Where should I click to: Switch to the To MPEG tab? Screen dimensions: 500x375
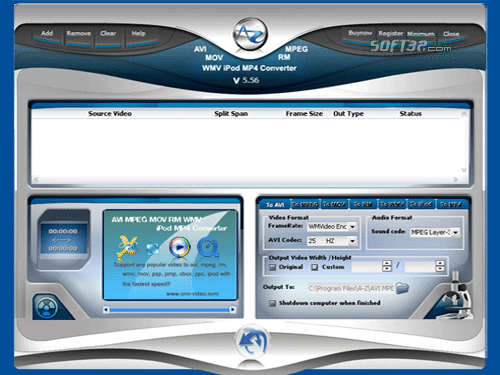click(305, 204)
